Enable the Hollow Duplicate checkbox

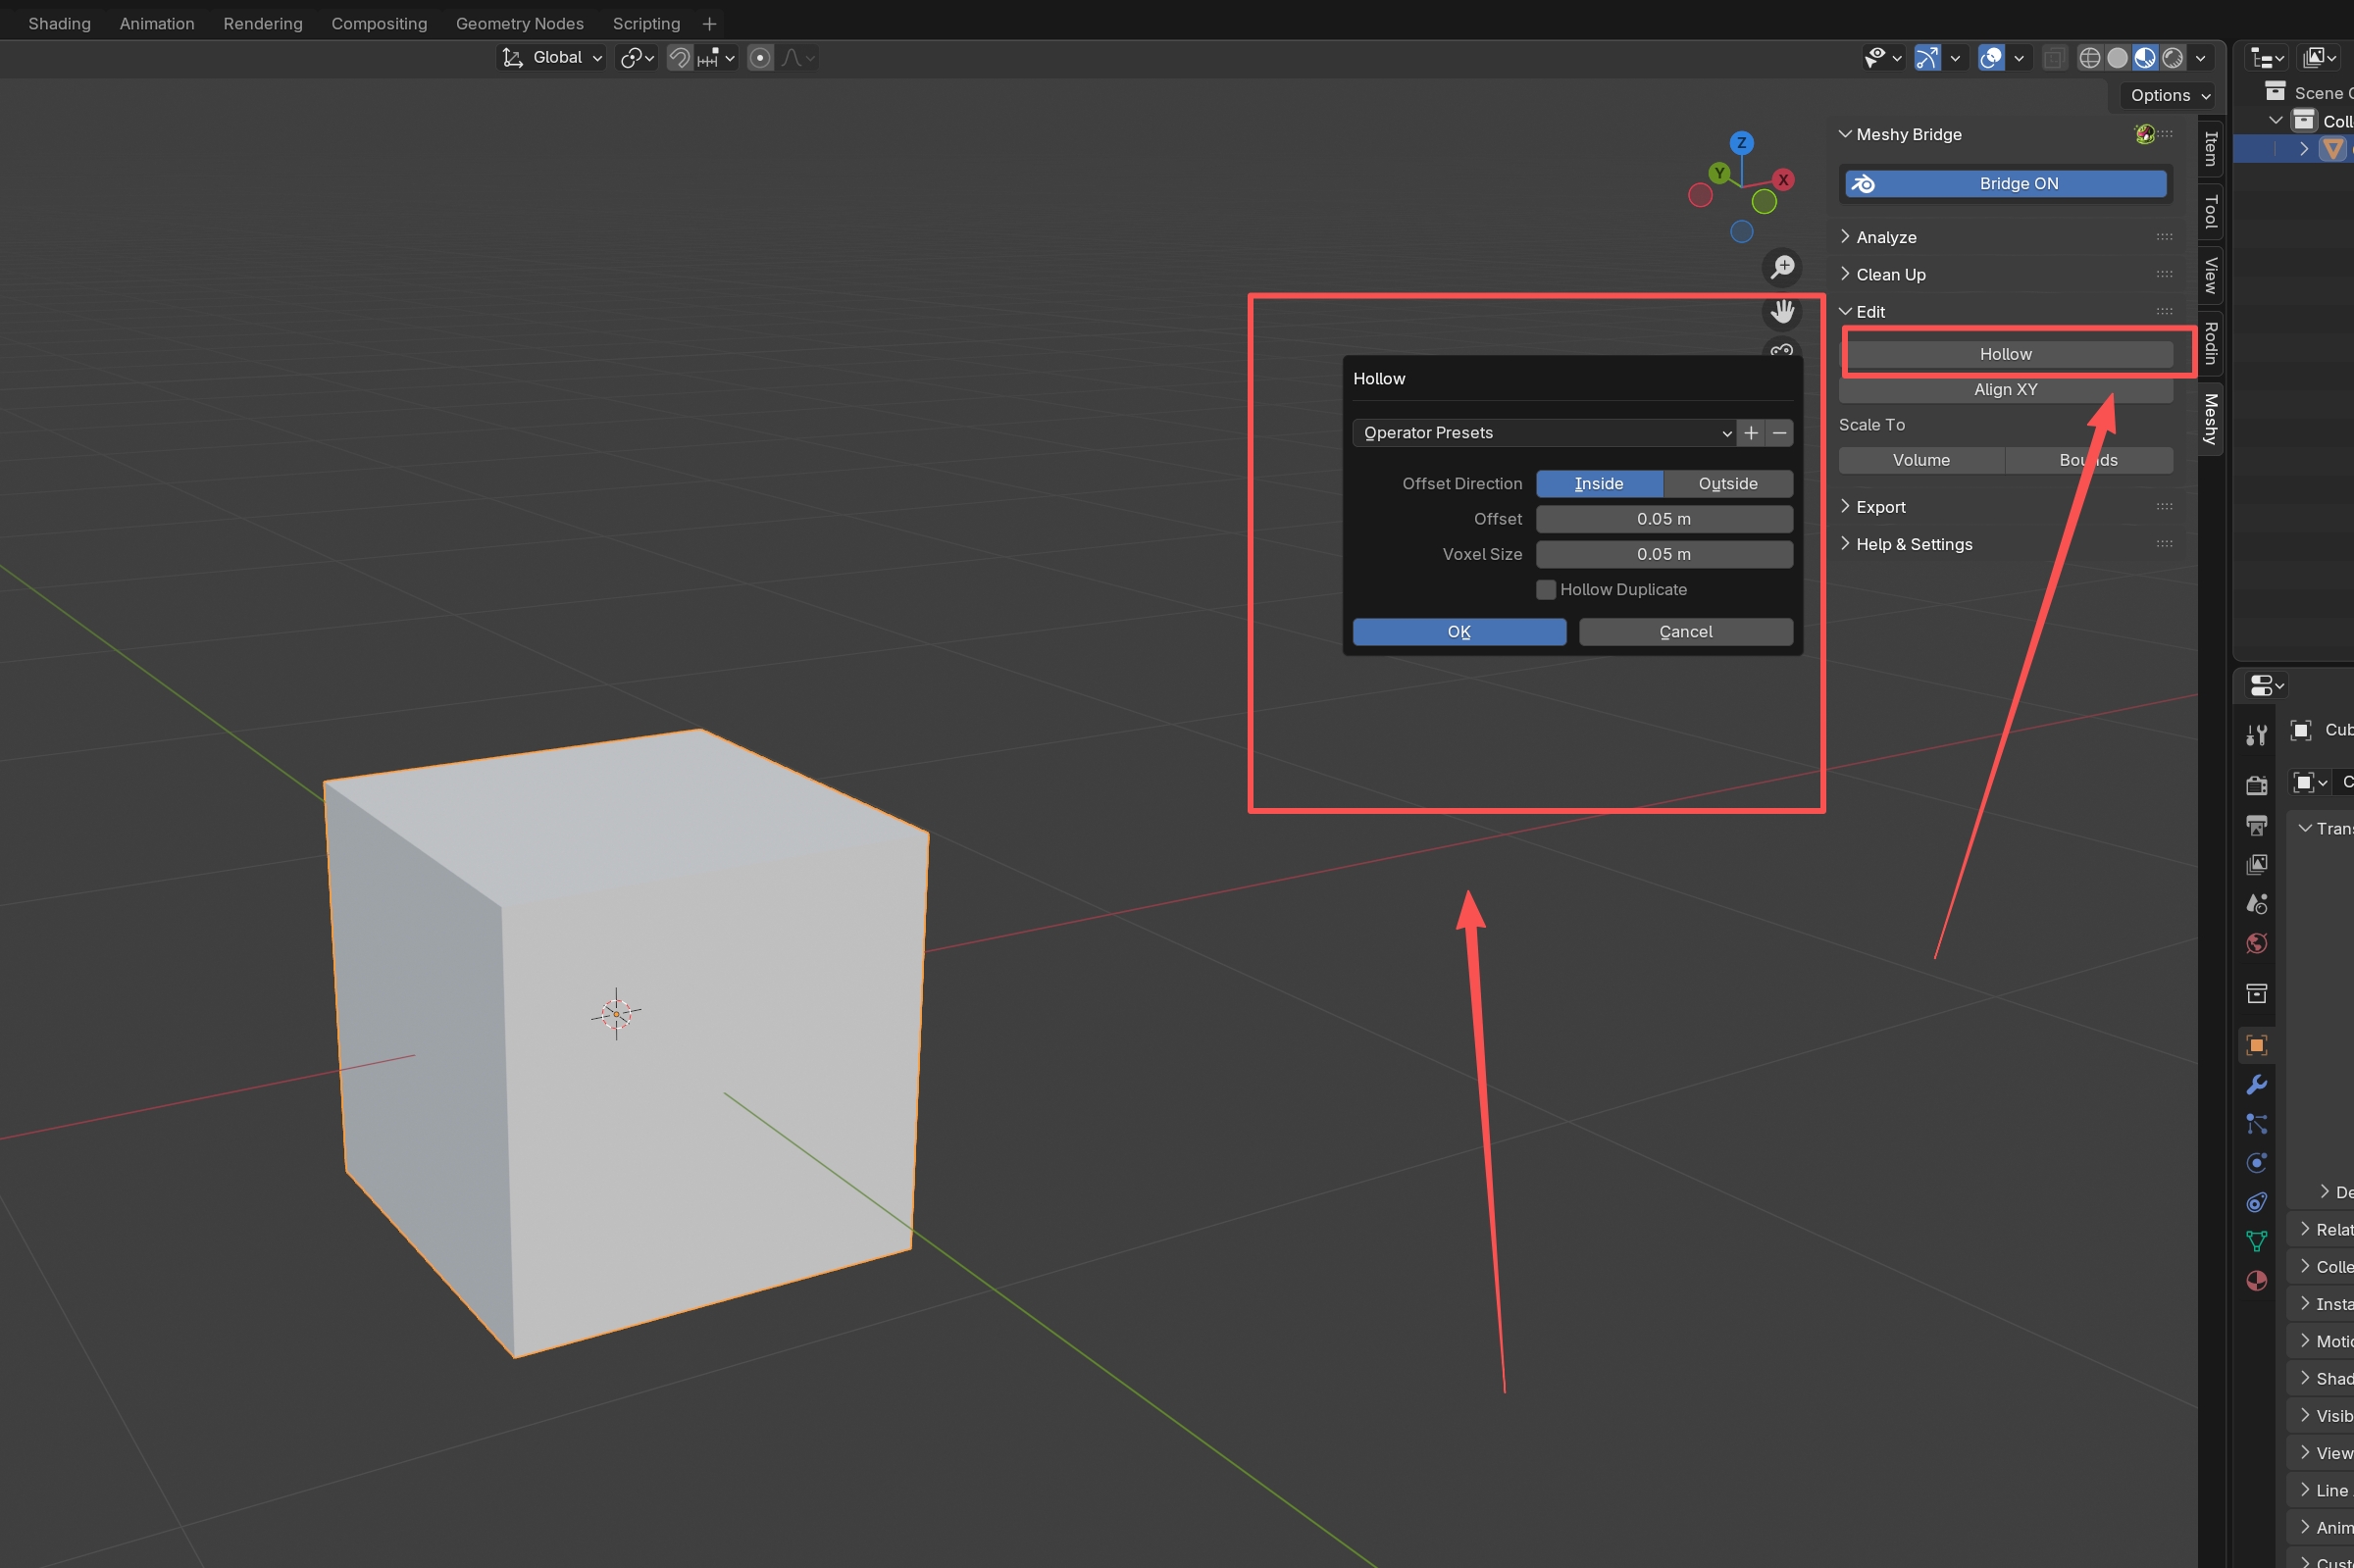[1546, 590]
